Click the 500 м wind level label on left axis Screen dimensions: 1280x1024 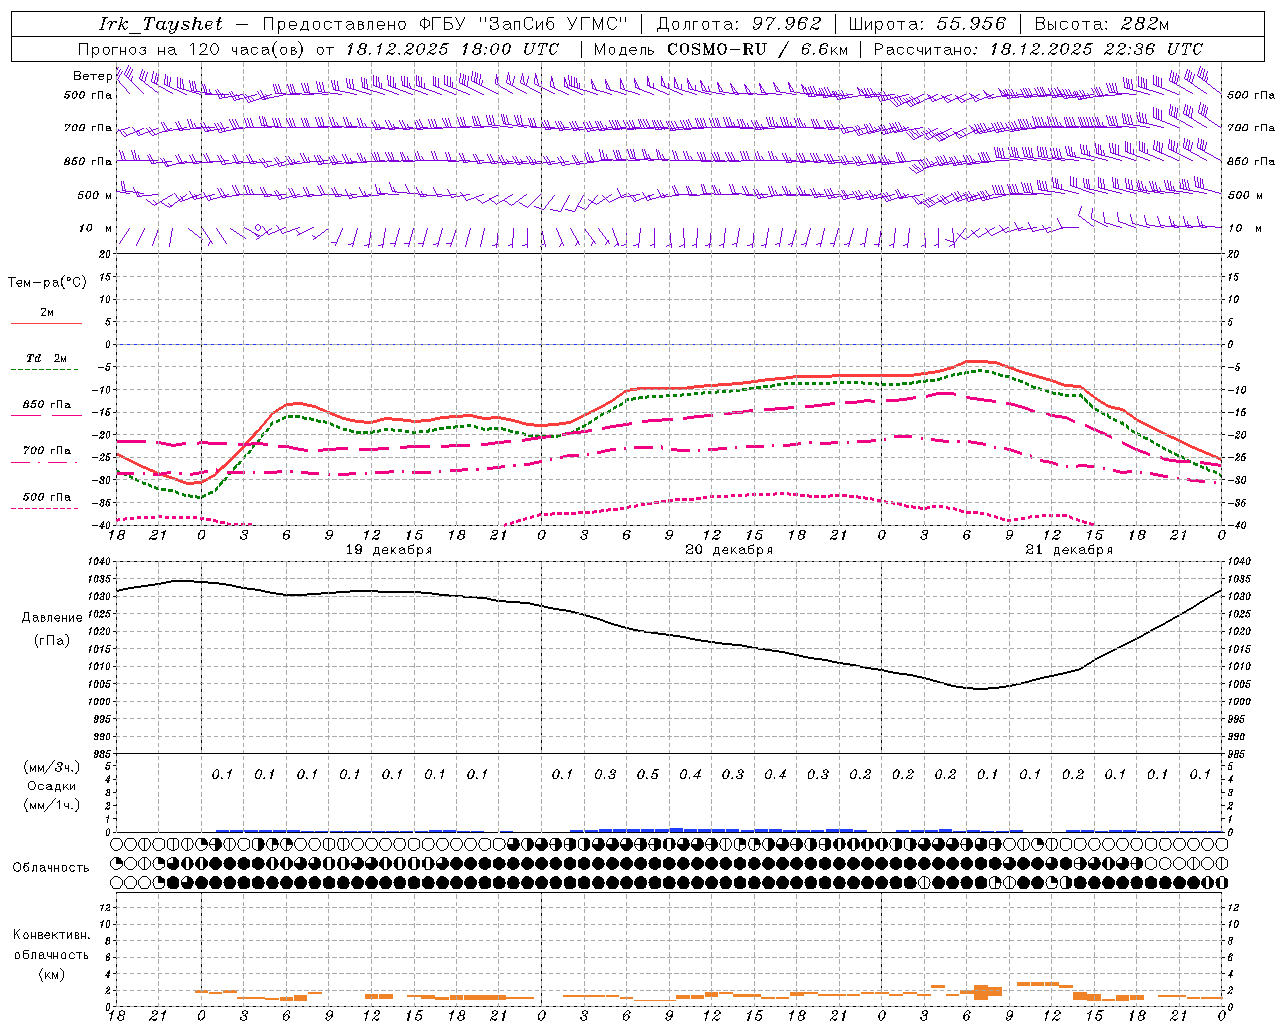coord(95,195)
